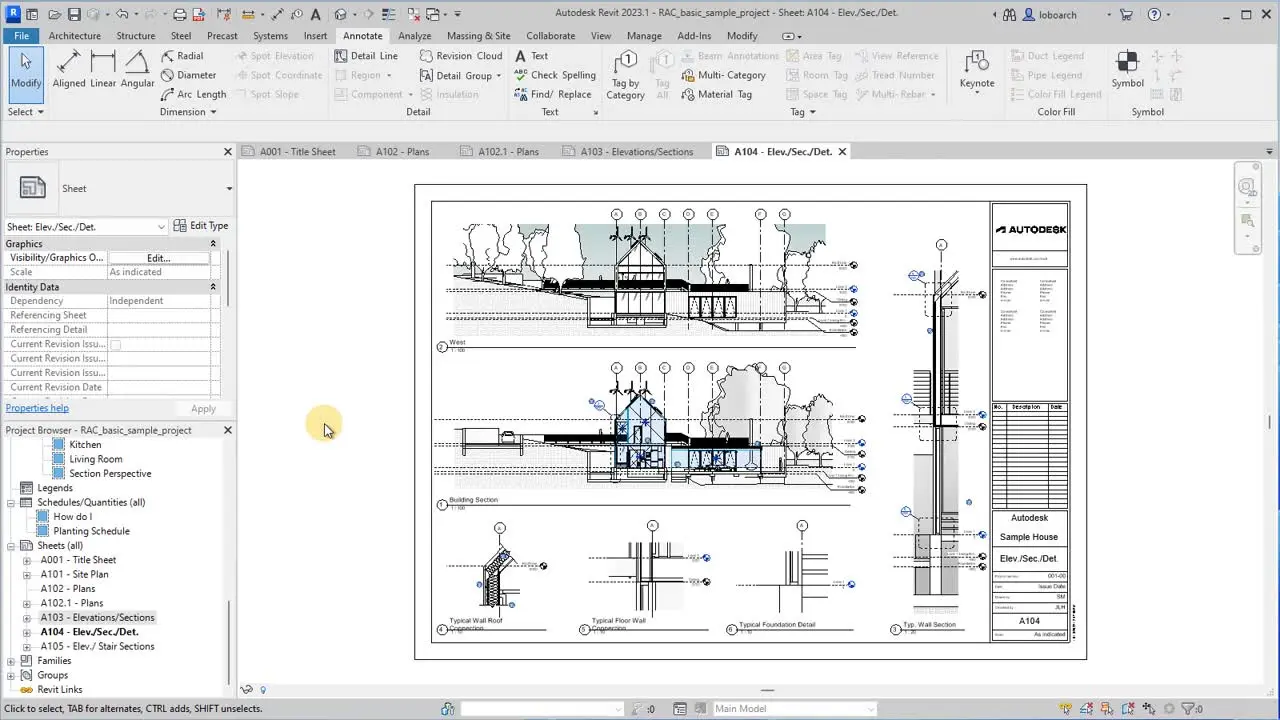Click the Text annotation tool

[x=531, y=56]
